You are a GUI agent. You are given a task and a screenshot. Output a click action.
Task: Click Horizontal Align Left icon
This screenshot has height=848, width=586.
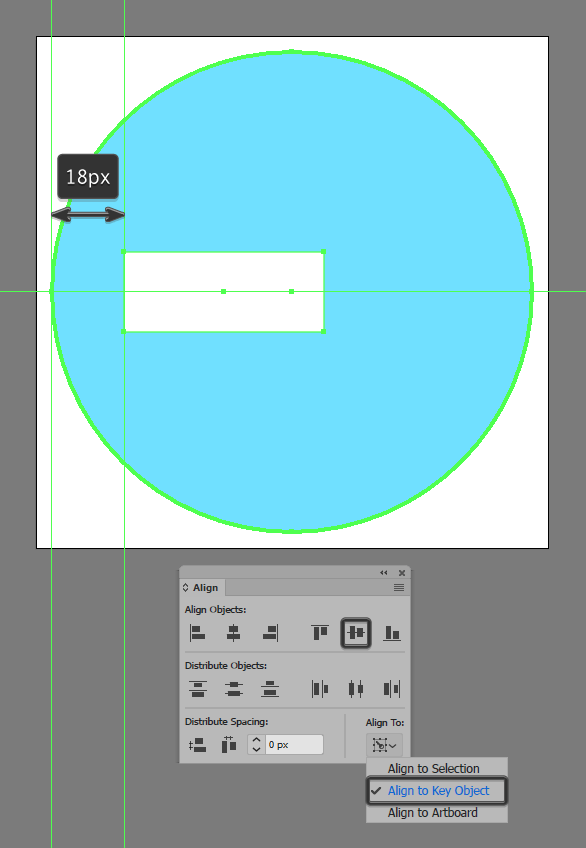pos(197,633)
